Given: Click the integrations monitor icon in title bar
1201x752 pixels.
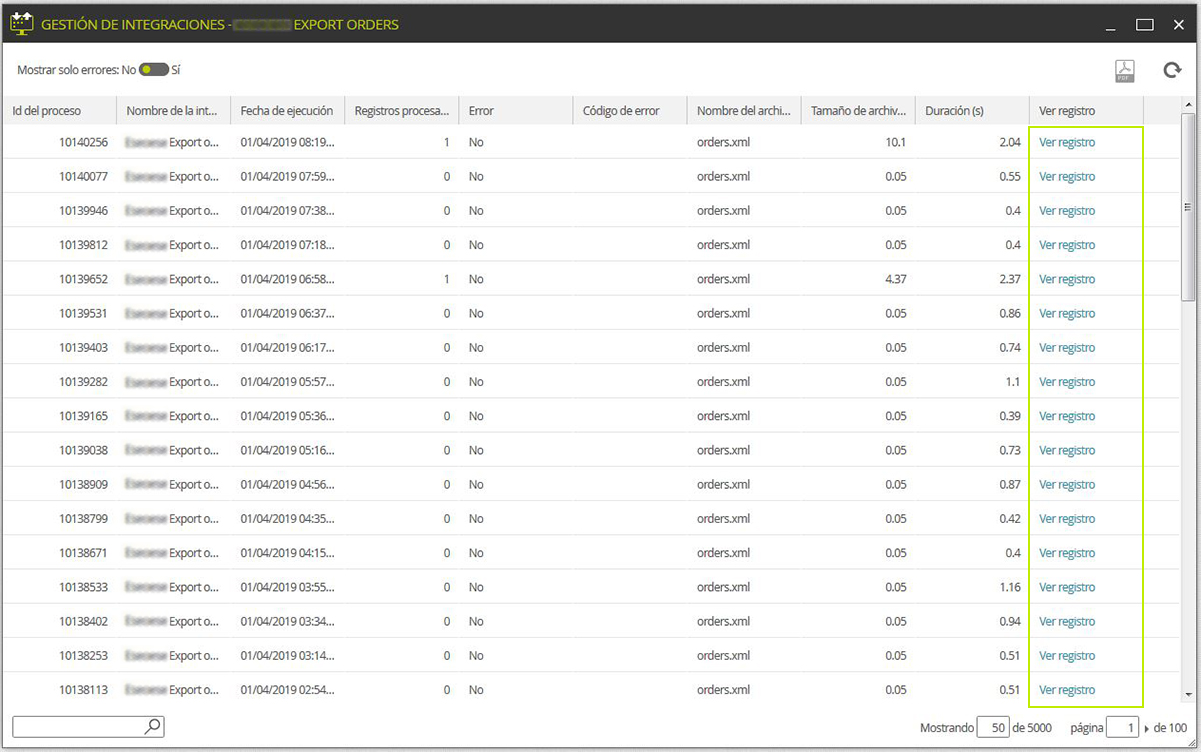Looking at the screenshot, I should [21, 22].
